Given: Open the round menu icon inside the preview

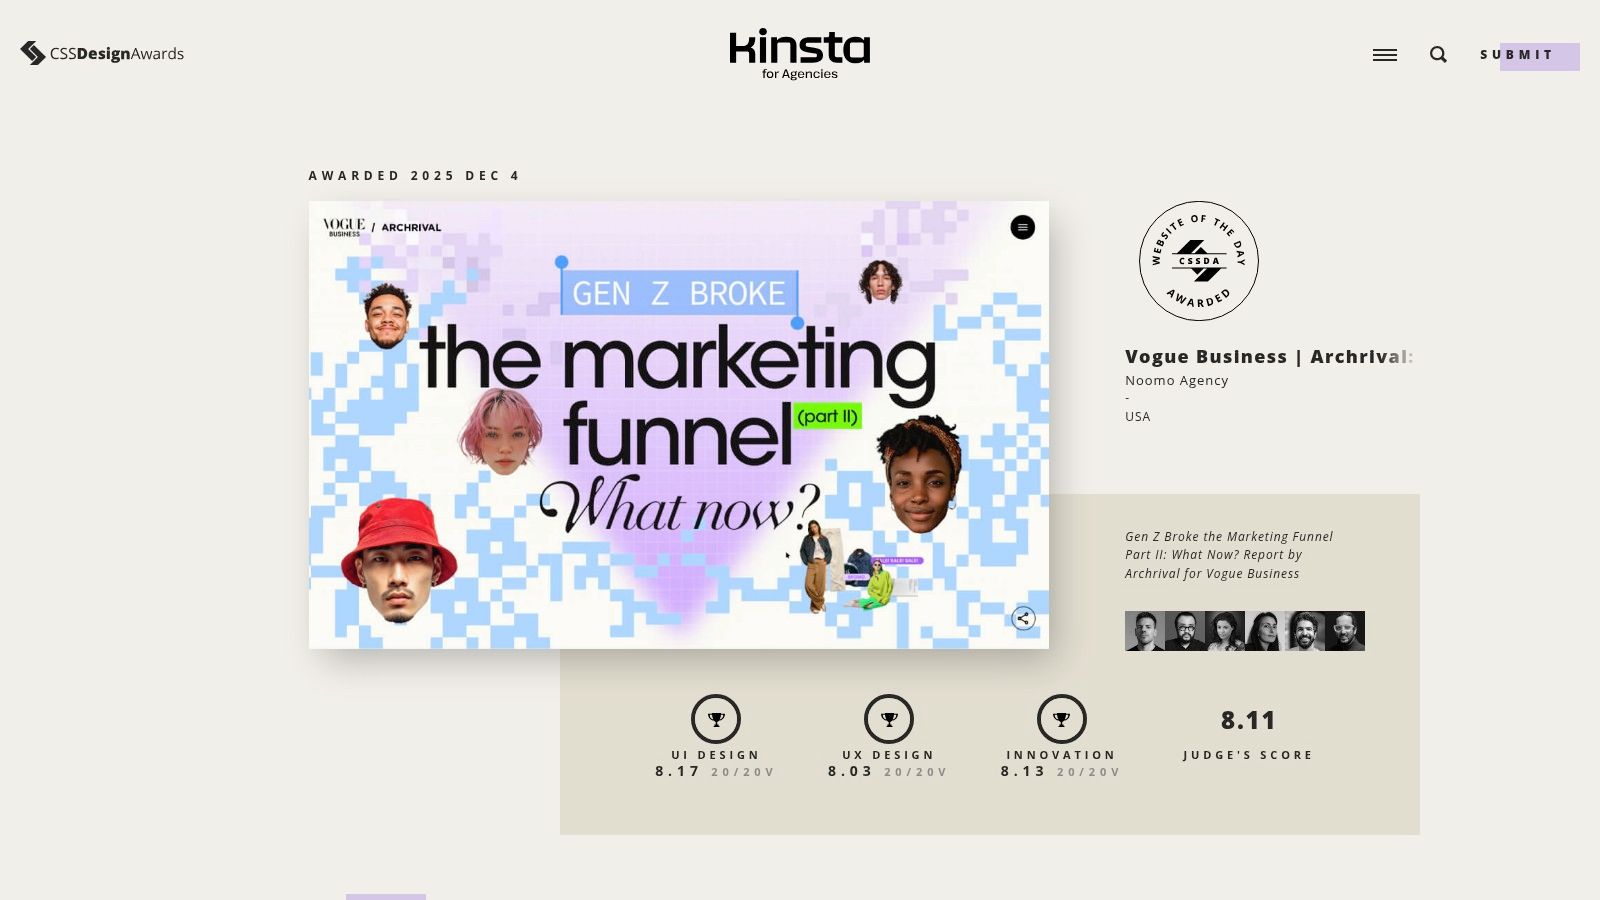Looking at the screenshot, I should click(x=1022, y=228).
